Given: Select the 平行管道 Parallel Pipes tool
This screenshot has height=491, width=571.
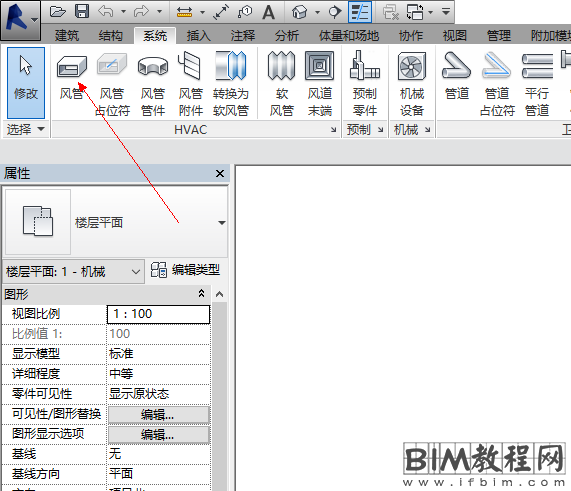Looking at the screenshot, I should [x=537, y=84].
